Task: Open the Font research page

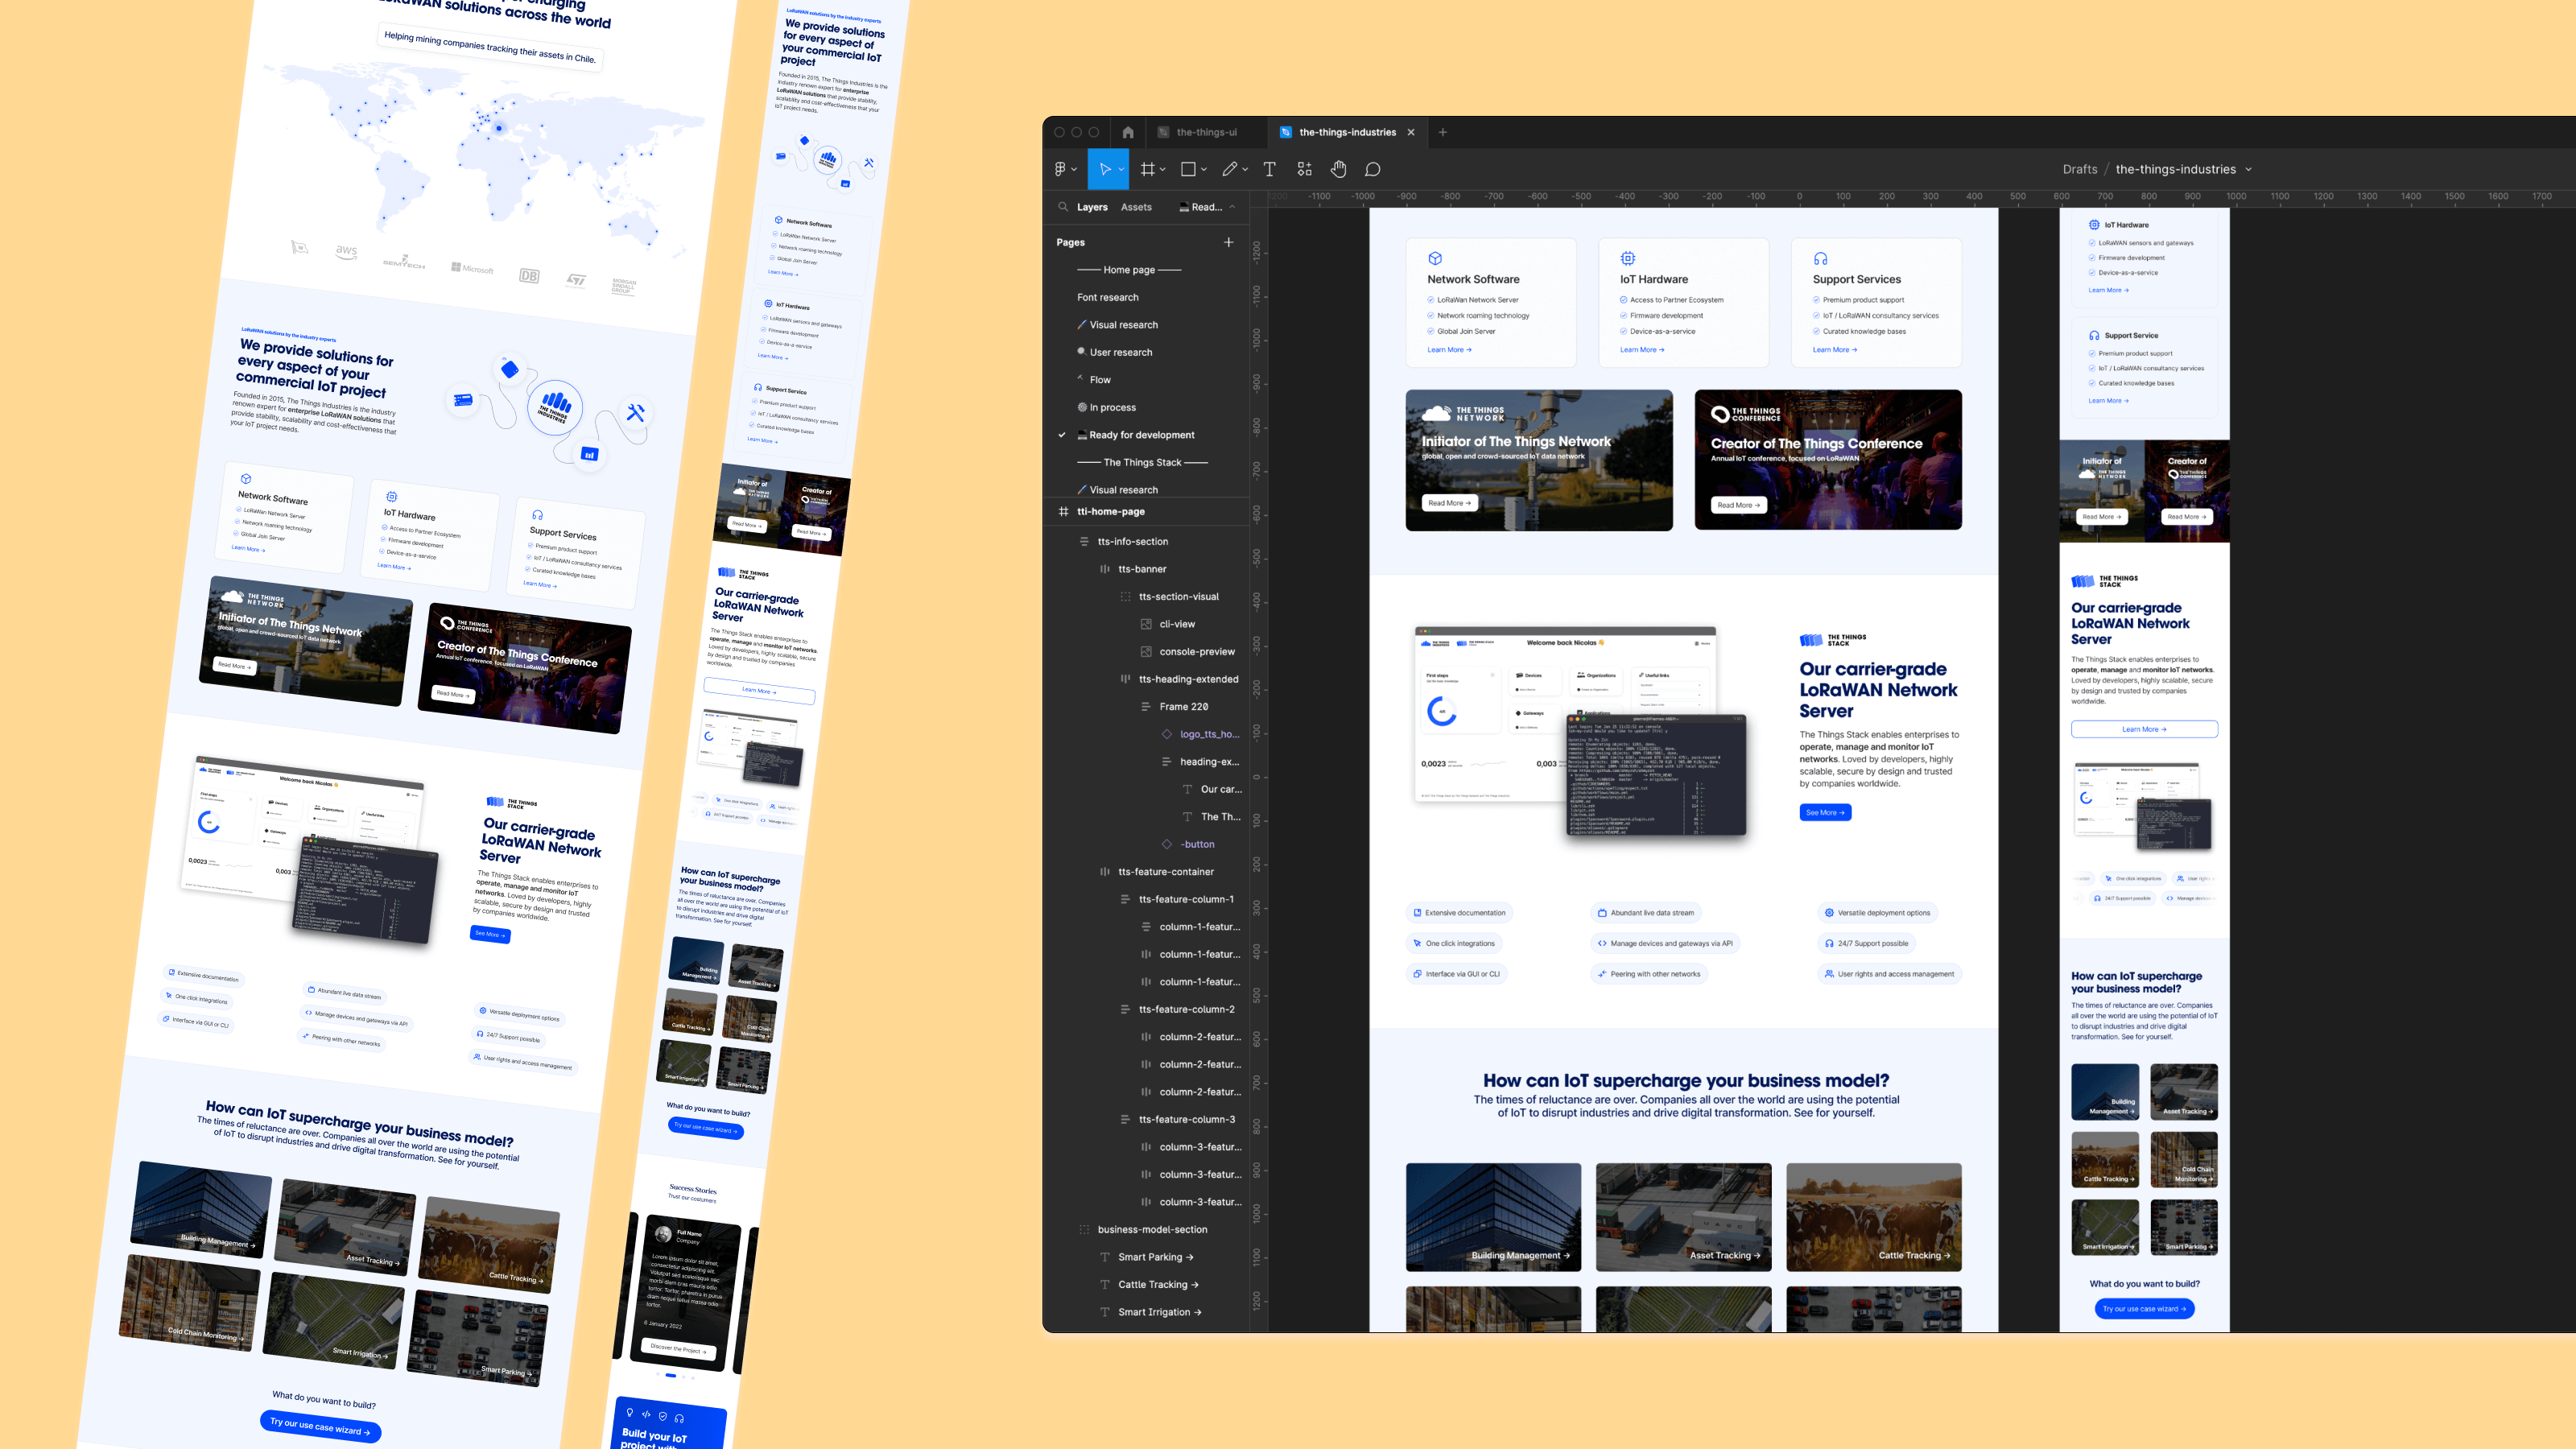Action: point(1107,297)
